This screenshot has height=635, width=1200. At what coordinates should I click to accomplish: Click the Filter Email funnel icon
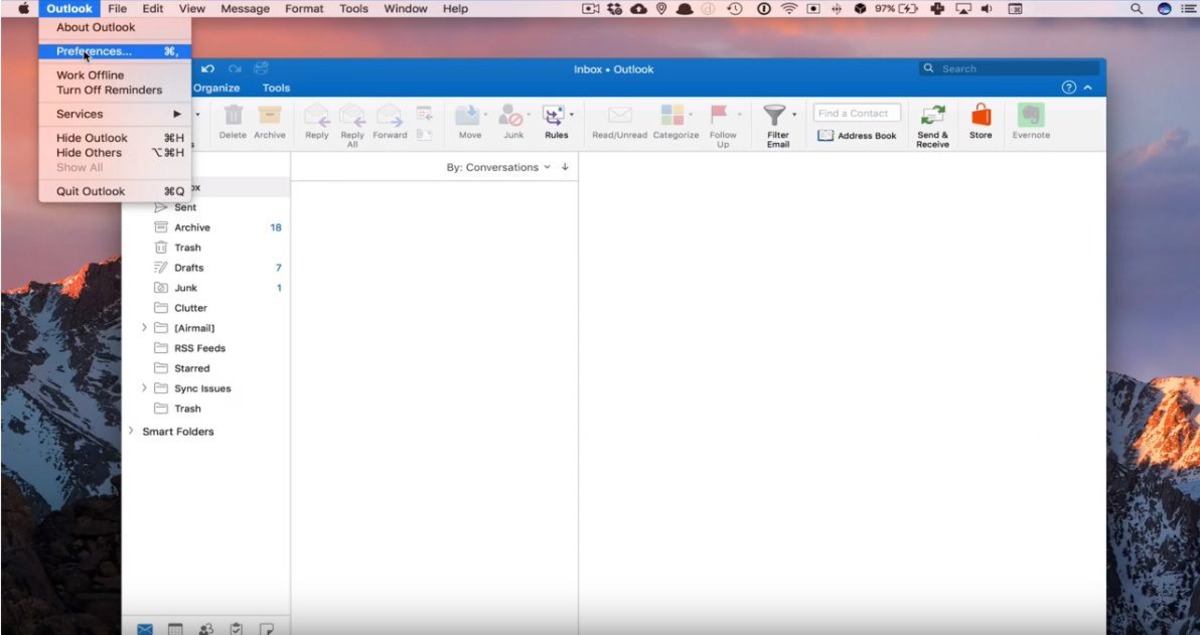[775, 116]
